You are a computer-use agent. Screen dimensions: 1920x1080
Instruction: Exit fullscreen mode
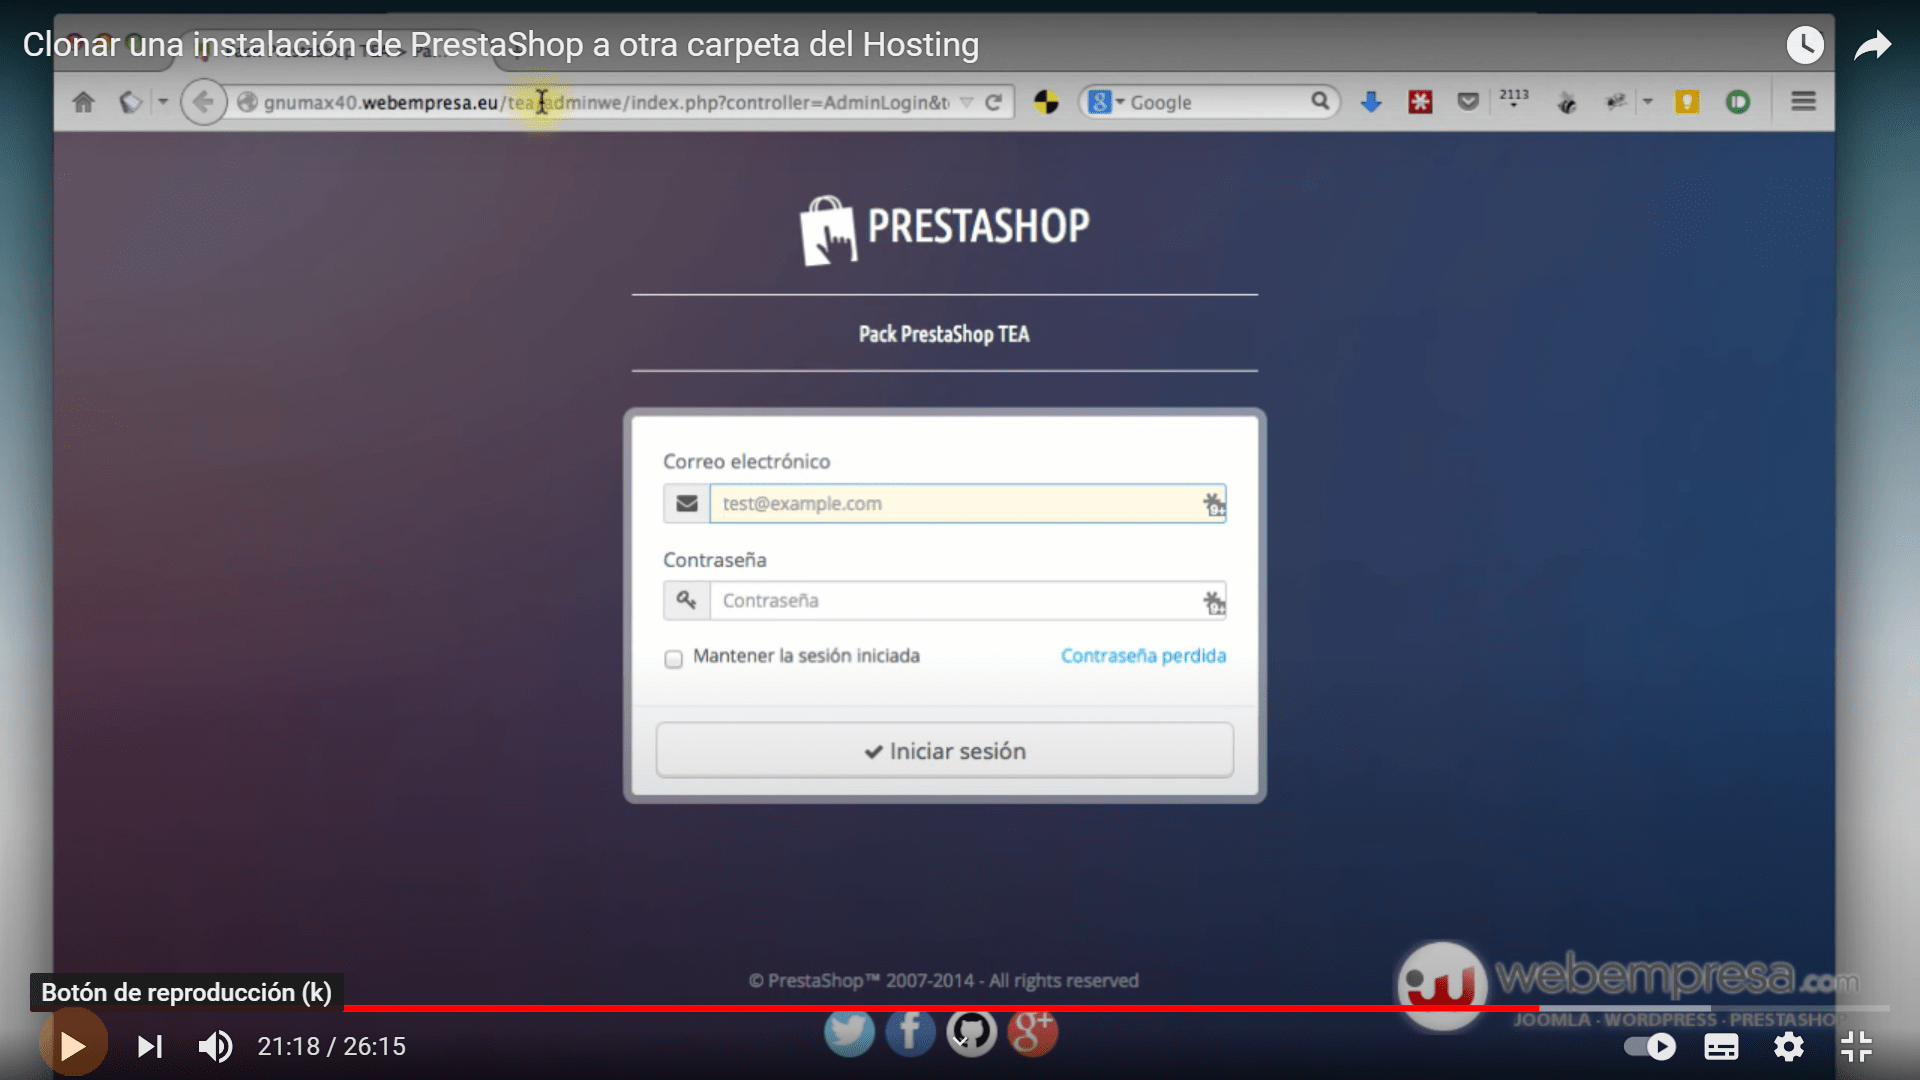[x=1856, y=1046]
